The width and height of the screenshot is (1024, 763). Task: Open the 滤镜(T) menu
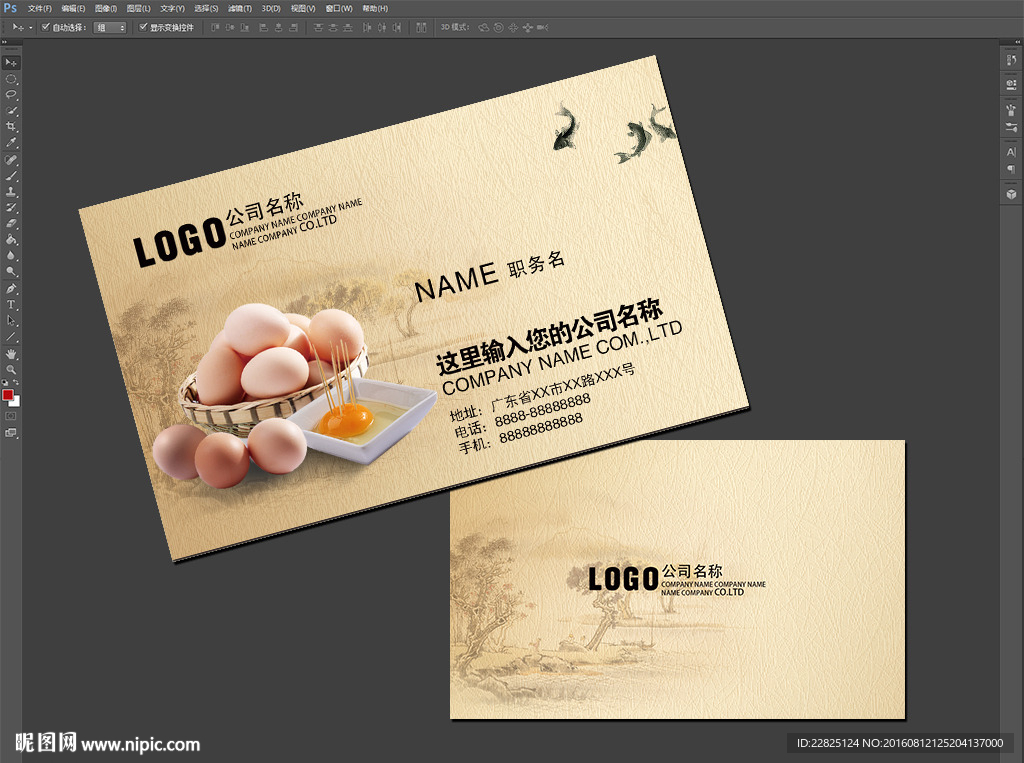pos(240,8)
